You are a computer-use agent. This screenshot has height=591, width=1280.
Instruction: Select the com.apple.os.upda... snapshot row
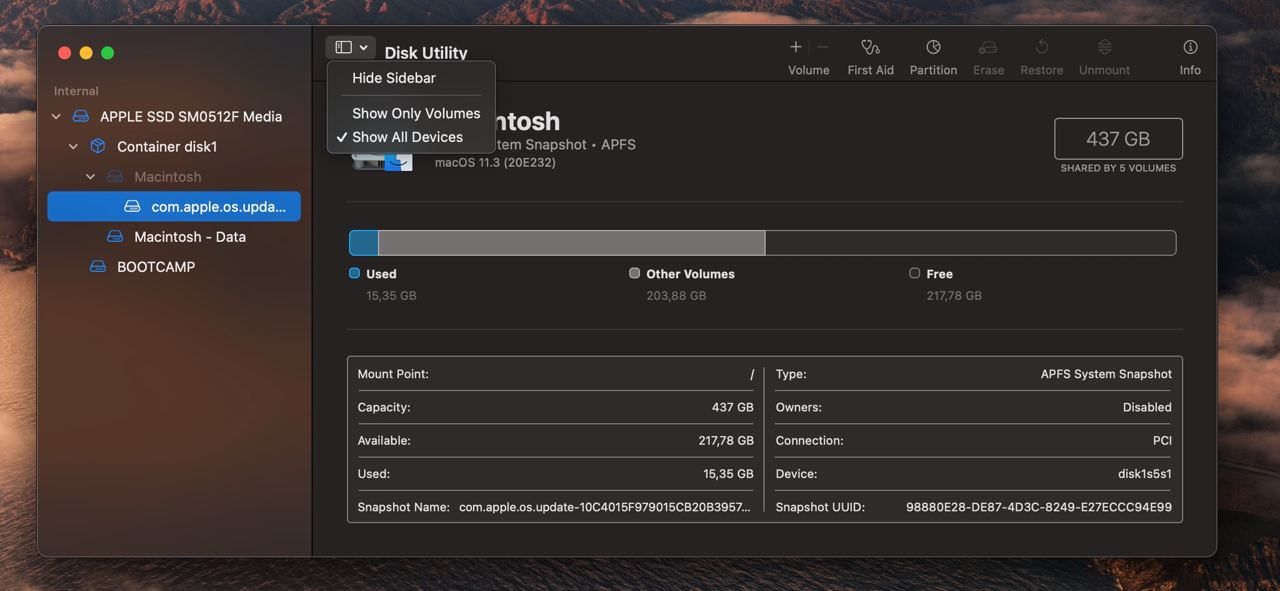[x=174, y=207]
